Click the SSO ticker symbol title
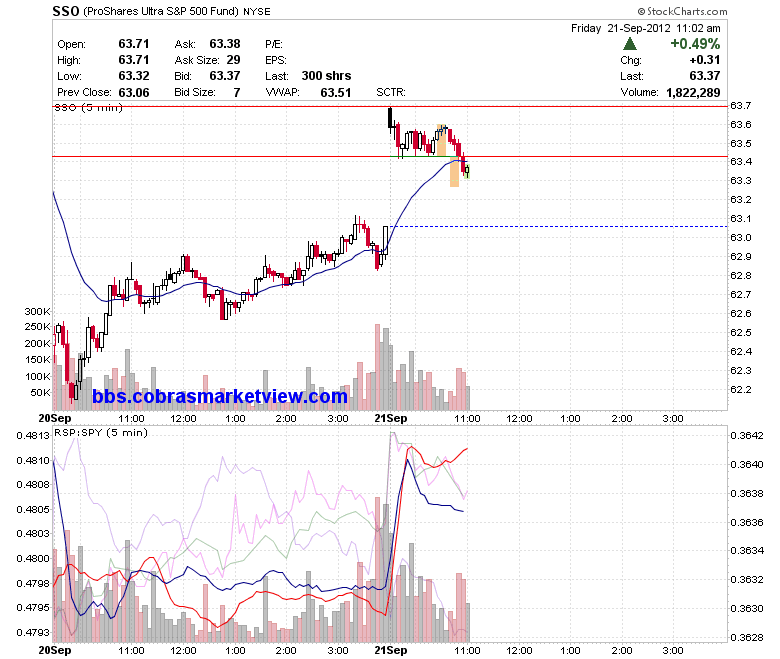This screenshot has width=780, height=659. coord(66,11)
